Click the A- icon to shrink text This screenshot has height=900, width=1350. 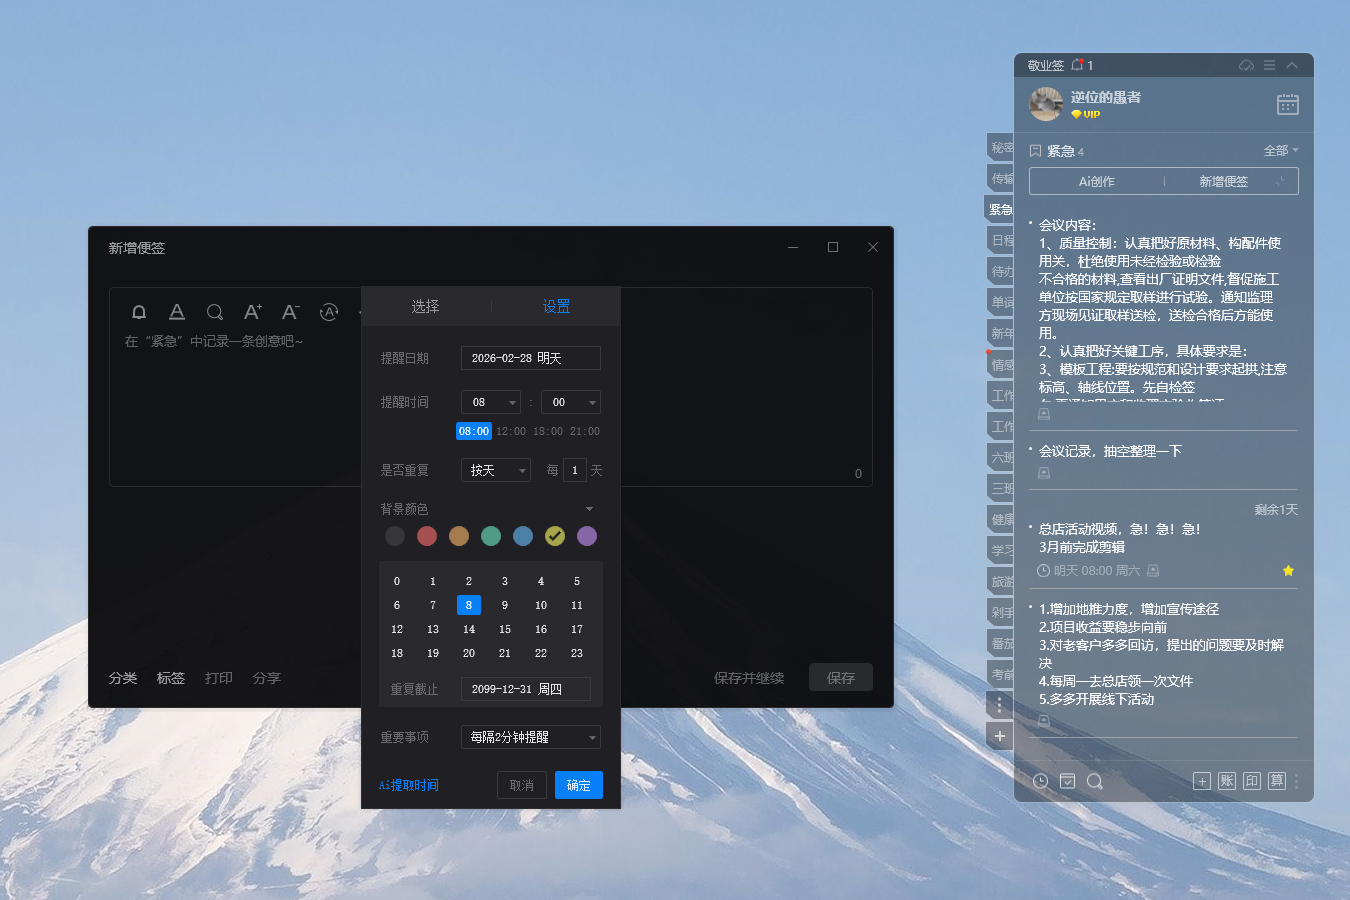point(290,312)
